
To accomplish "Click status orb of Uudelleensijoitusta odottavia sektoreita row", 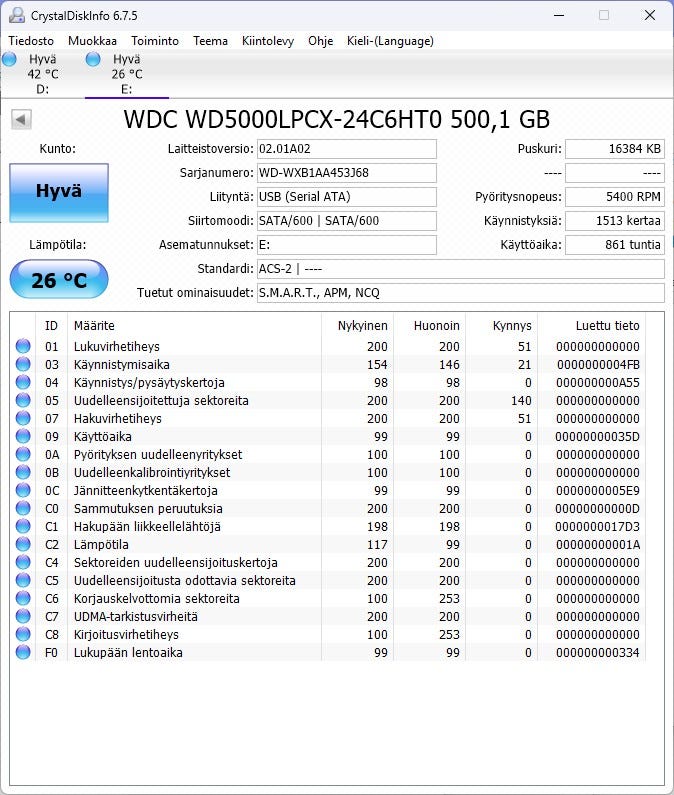I will pyautogui.click(x=23, y=580).
